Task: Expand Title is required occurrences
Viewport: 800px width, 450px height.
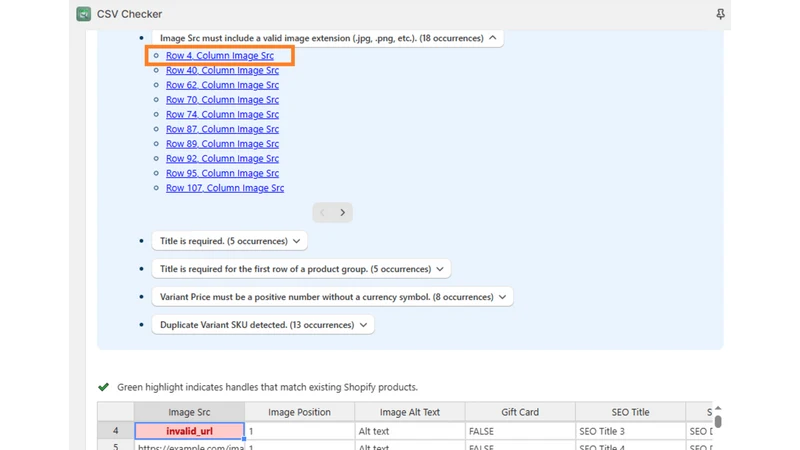Action: (230, 241)
